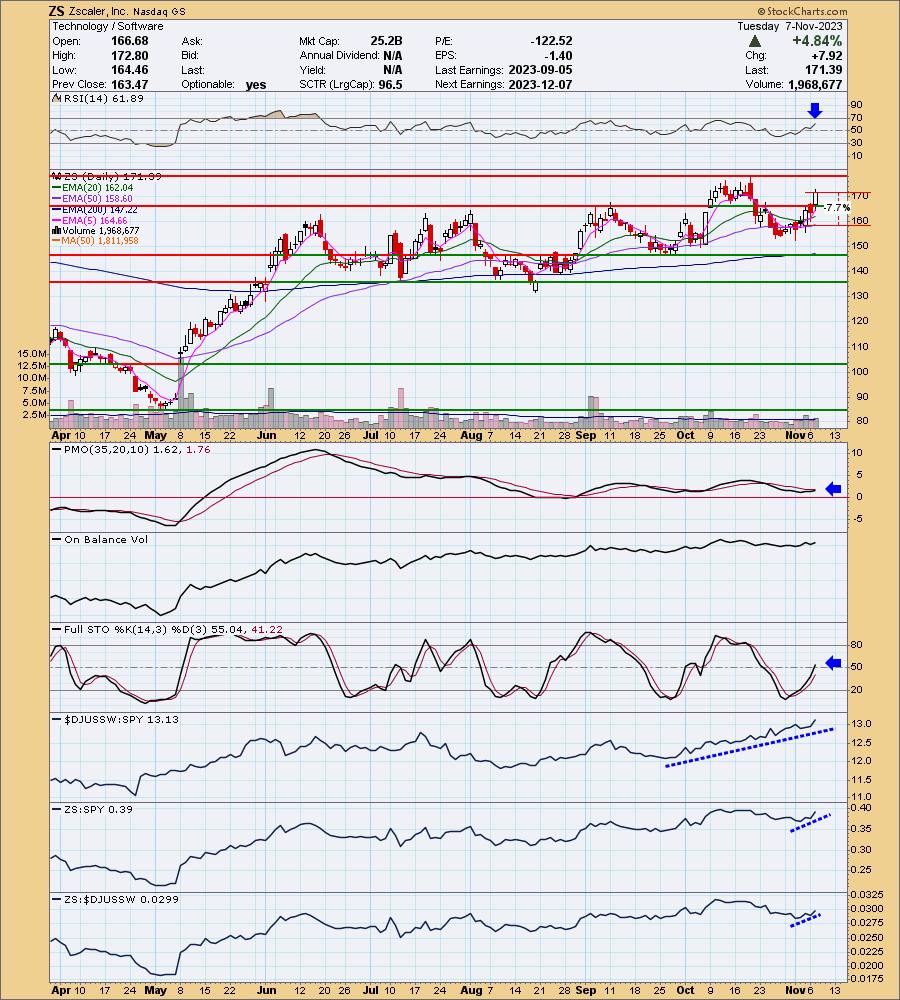Select the Optionable value yes
900x1000 pixels.
click(256, 85)
